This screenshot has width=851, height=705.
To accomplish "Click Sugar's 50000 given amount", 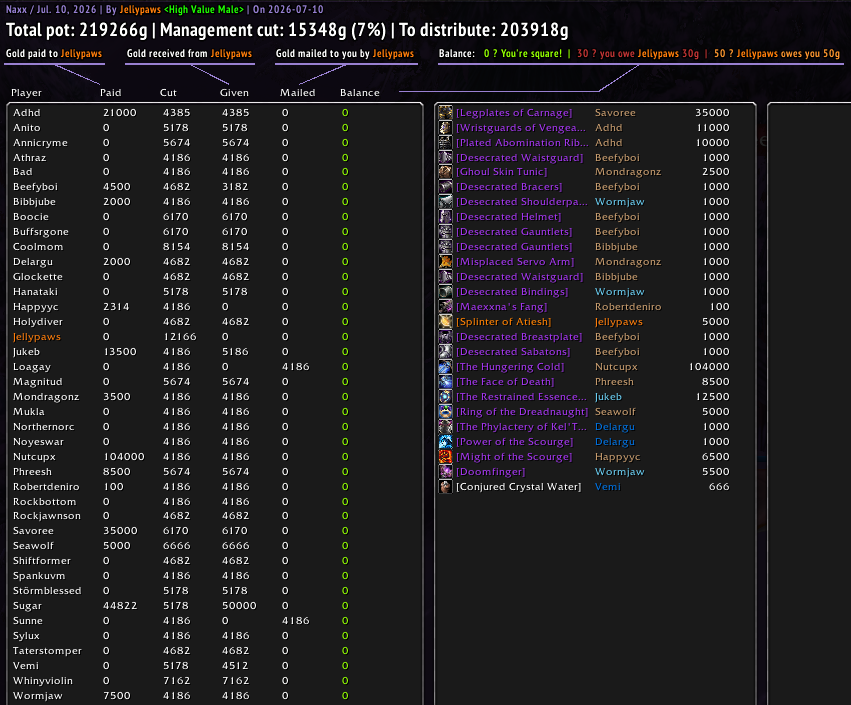I will pyautogui.click(x=239, y=606).
